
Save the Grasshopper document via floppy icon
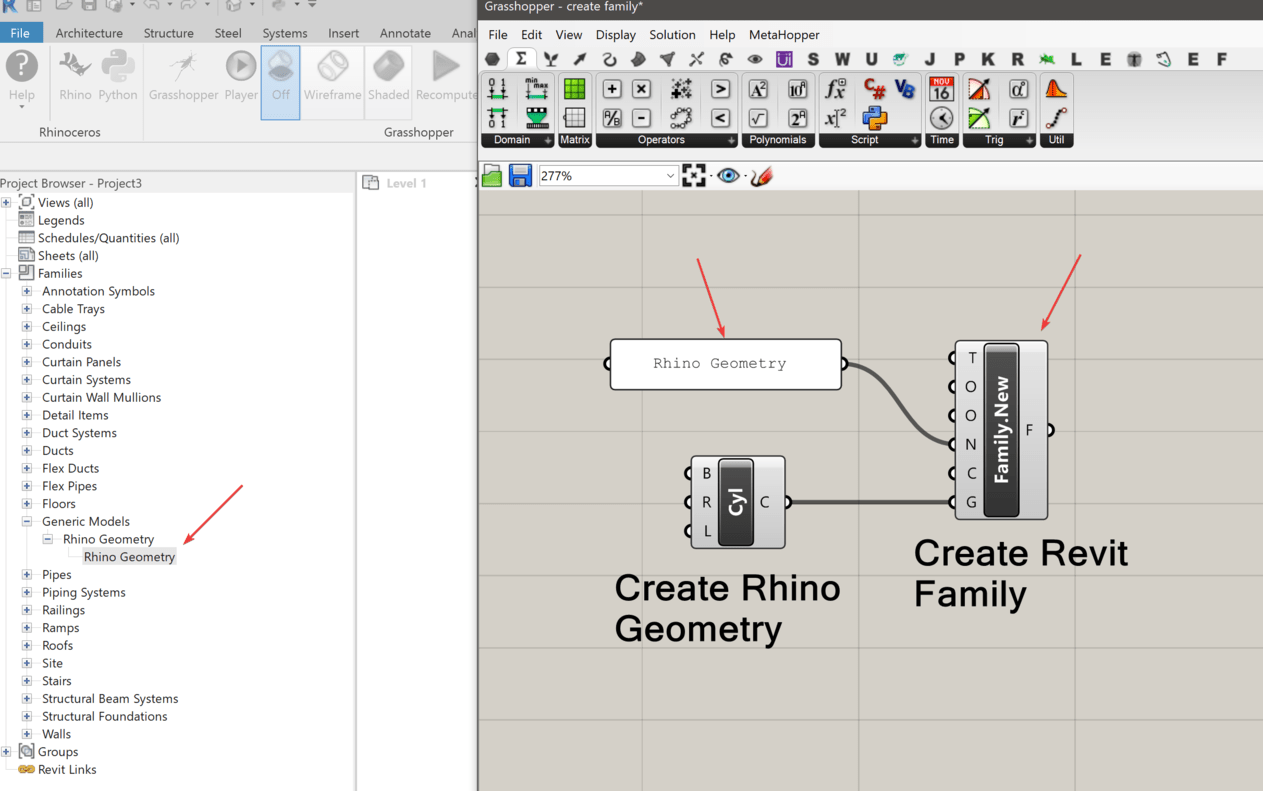tap(520, 176)
